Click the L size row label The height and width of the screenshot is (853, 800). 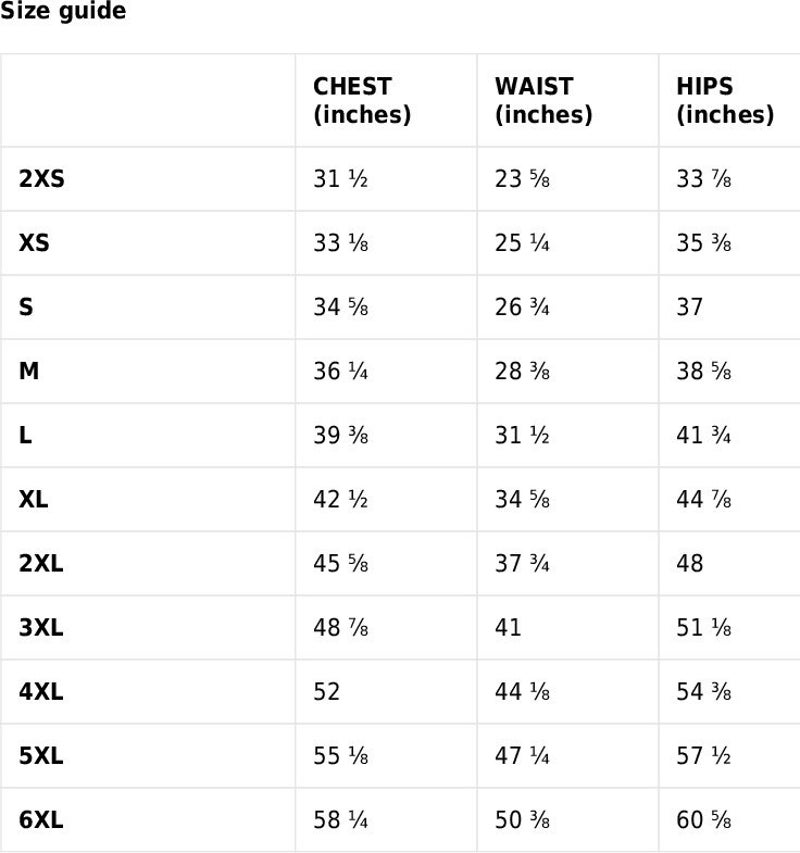pyautogui.click(x=25, y=435)
